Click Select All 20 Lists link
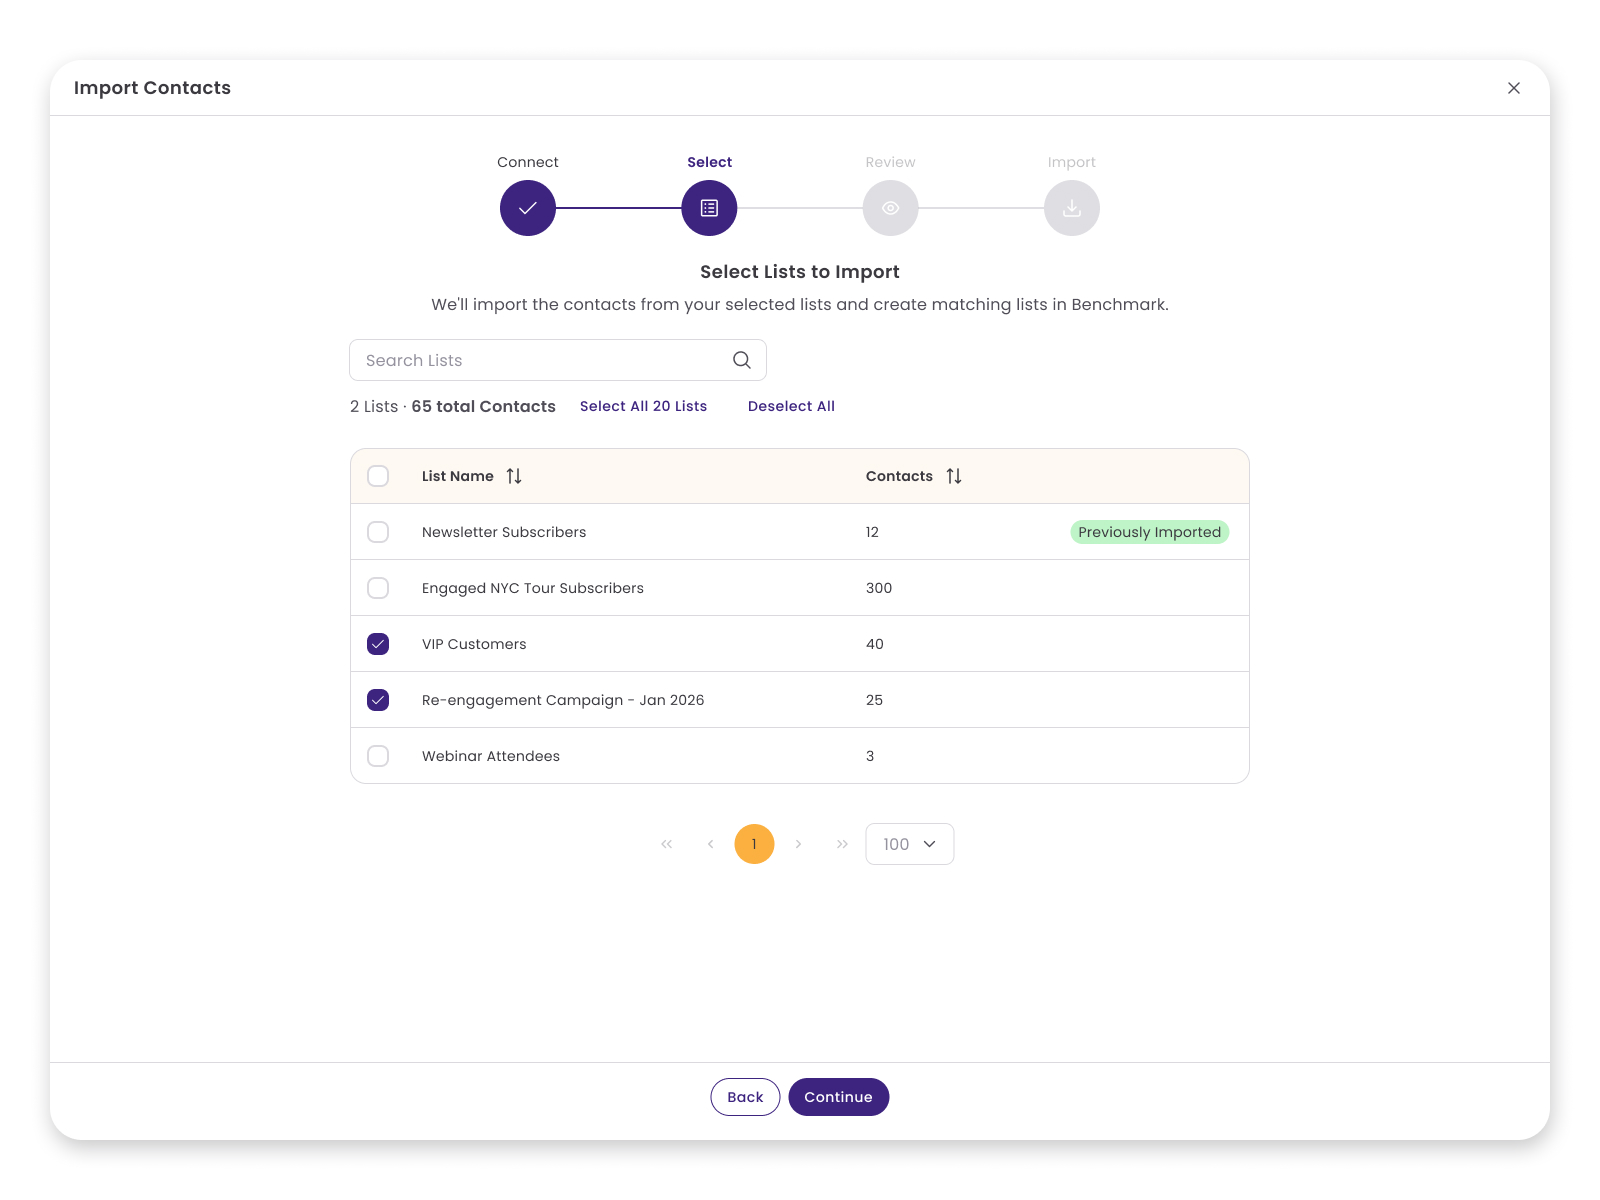The image size is (1600, 1200). 643,406
